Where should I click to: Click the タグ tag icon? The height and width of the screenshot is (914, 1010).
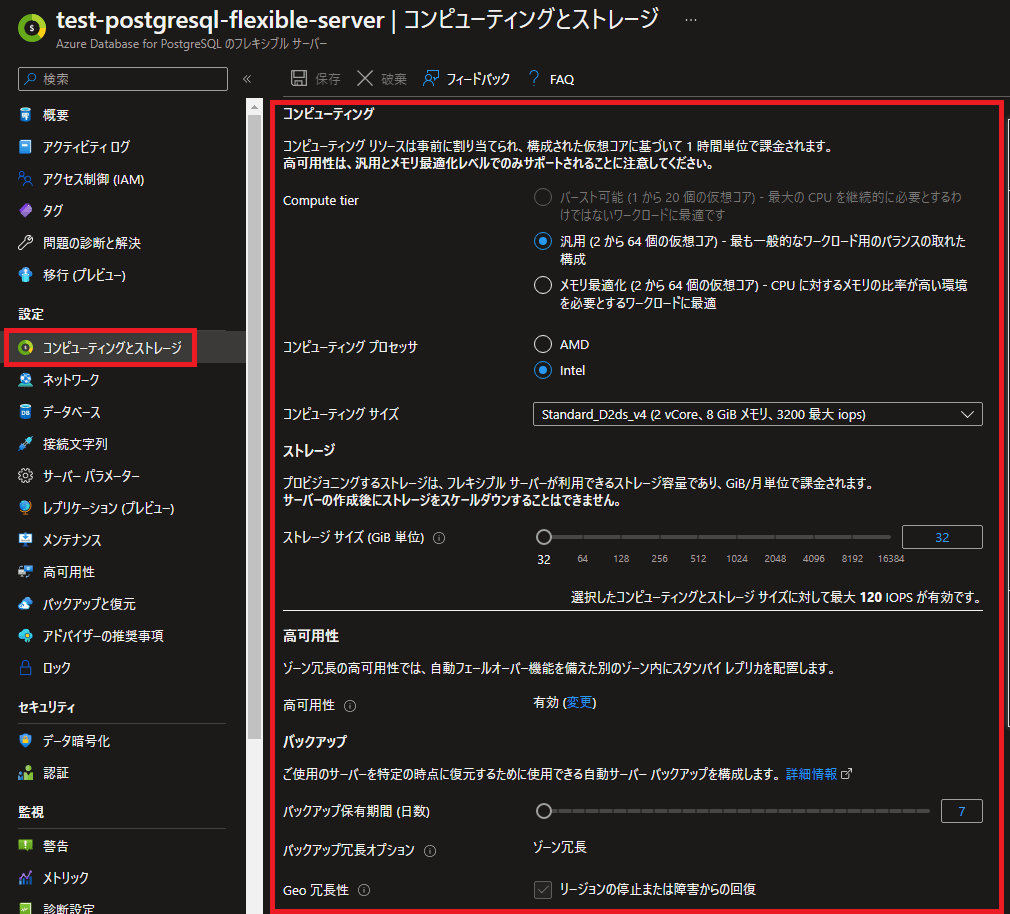click(25, 211)
